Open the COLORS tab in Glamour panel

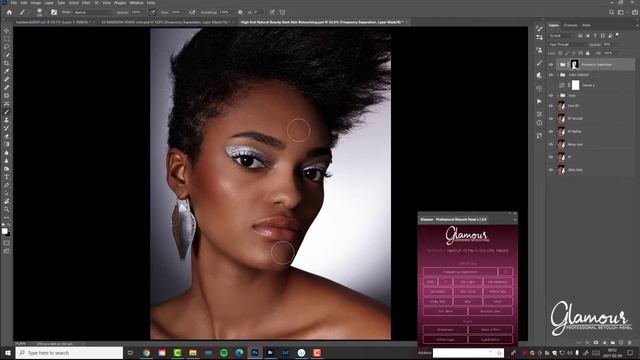coord(487,251)
